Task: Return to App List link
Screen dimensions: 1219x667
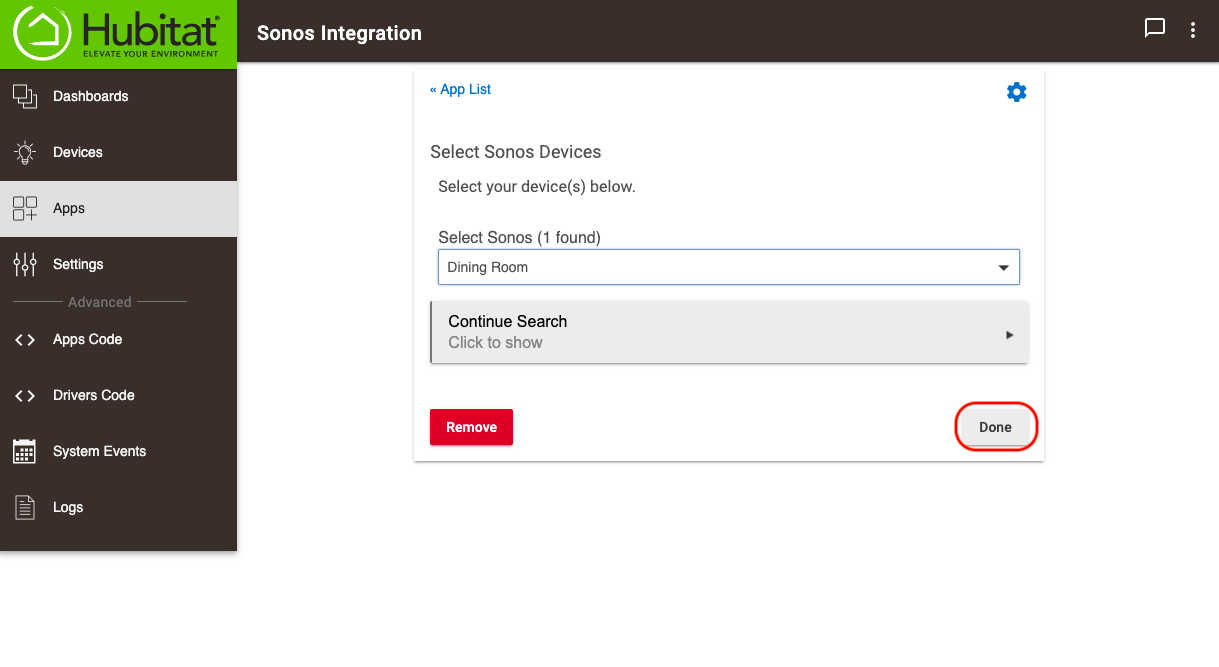Action: point(460,89)
